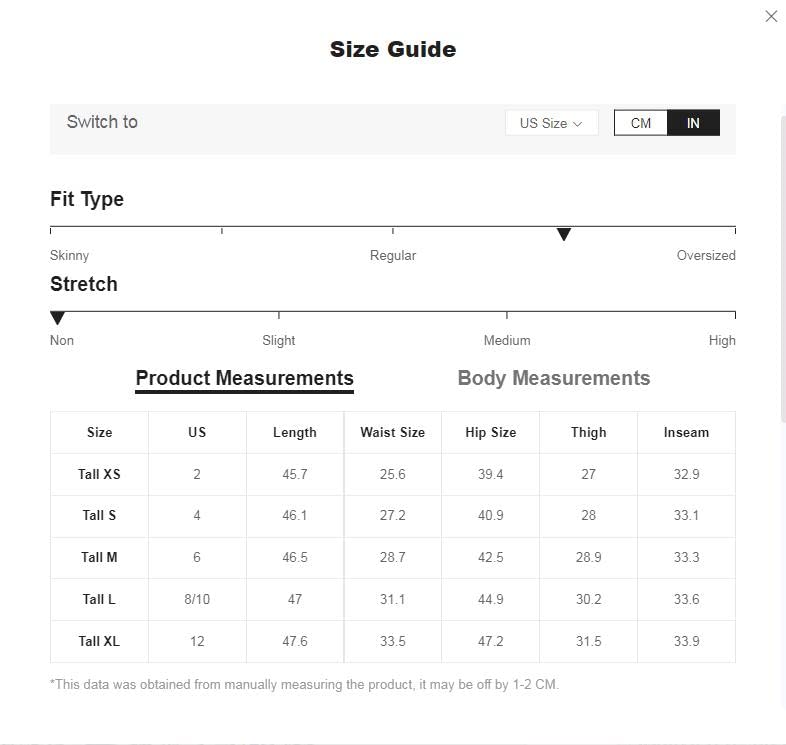The width and height of the screenshot is (786, 745).
Task: Click the Tall S size cell
Action: point(99,515)
